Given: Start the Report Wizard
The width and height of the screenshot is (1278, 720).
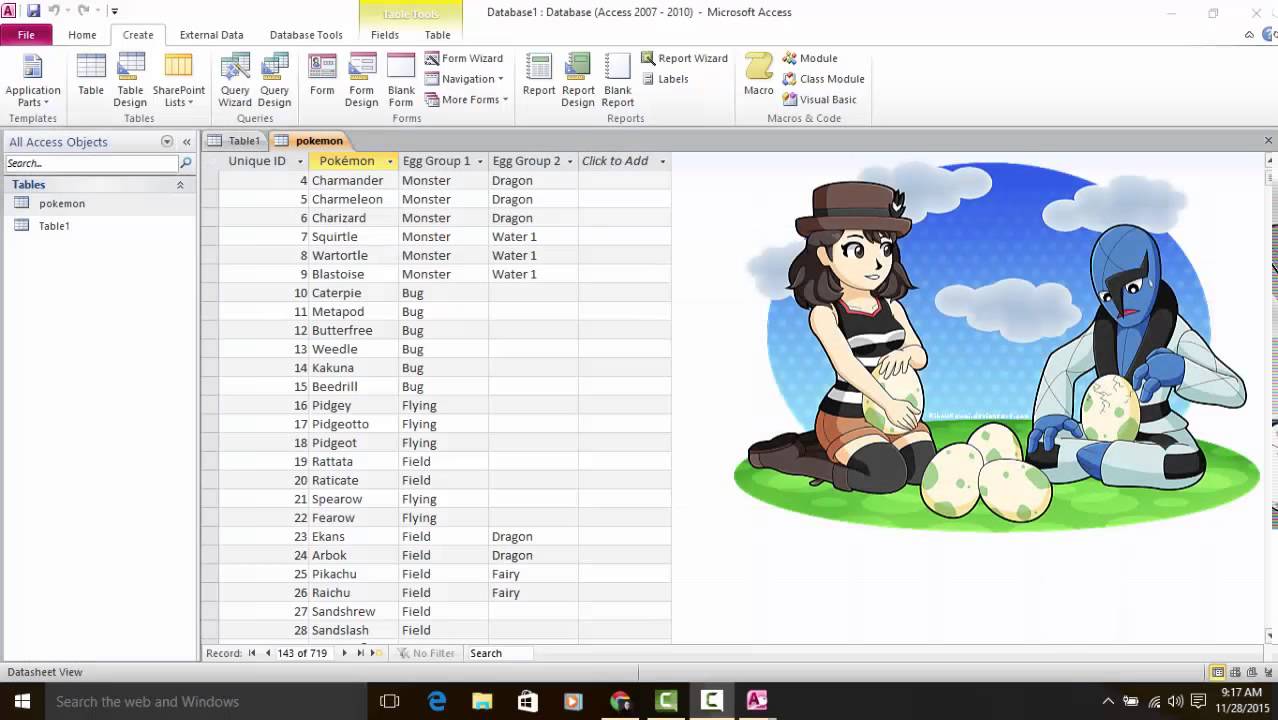Looking at the screenshot, I should point(684,58).
